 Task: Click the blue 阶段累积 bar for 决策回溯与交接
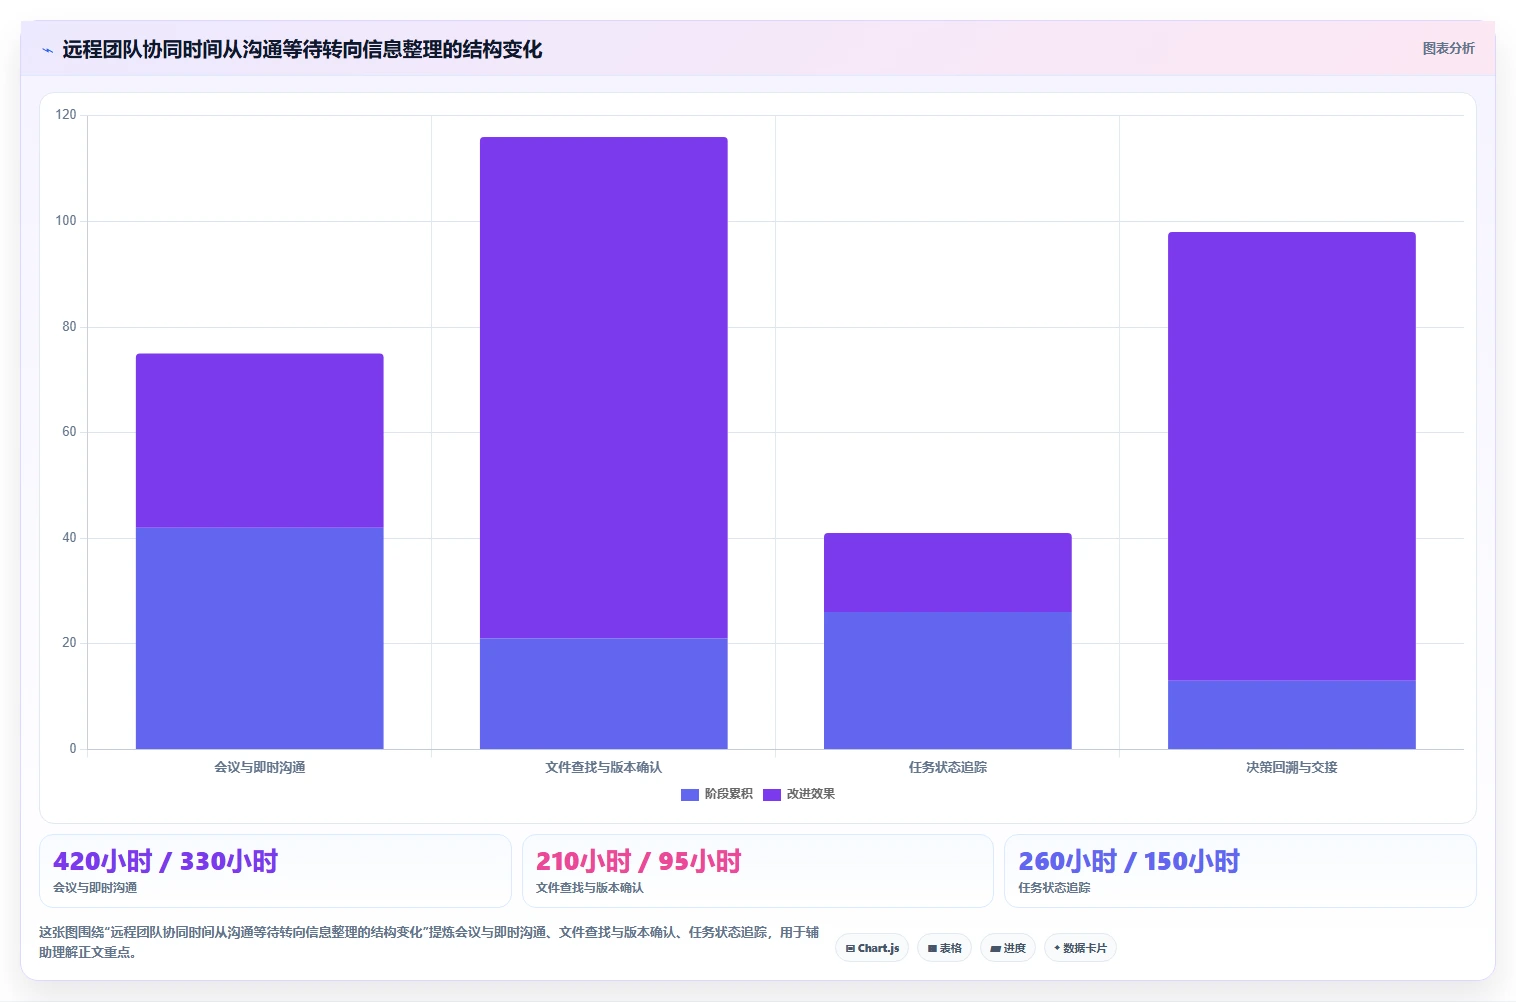[x=1292, y=715]
